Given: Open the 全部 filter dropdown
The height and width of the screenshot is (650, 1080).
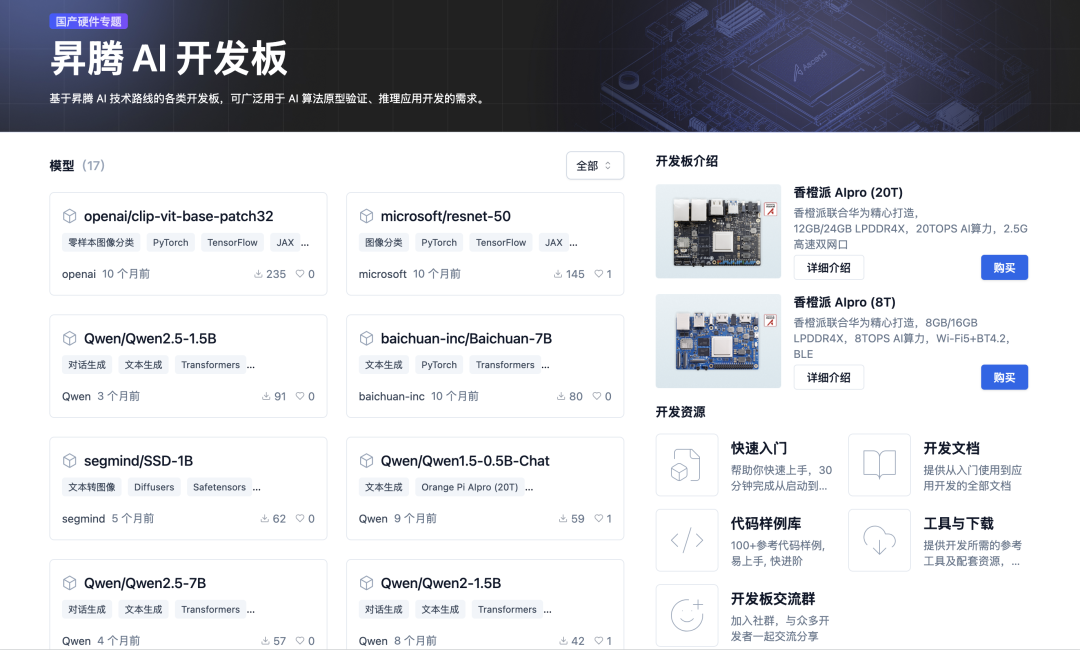Looking at the screenshot, I should point(594,166).
